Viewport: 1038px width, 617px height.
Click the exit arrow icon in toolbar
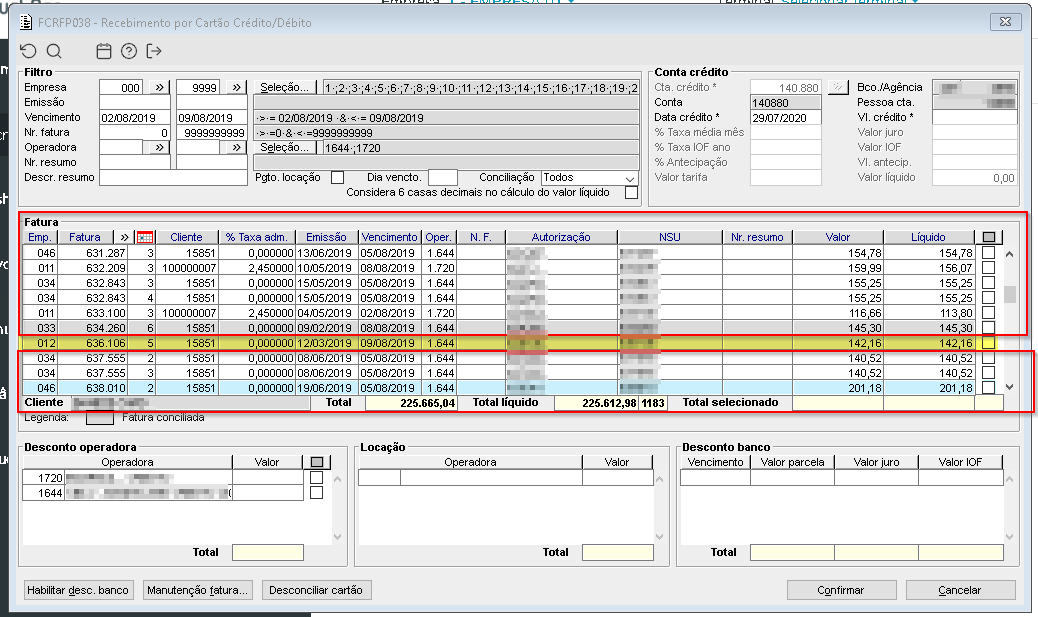coord(154,51)
